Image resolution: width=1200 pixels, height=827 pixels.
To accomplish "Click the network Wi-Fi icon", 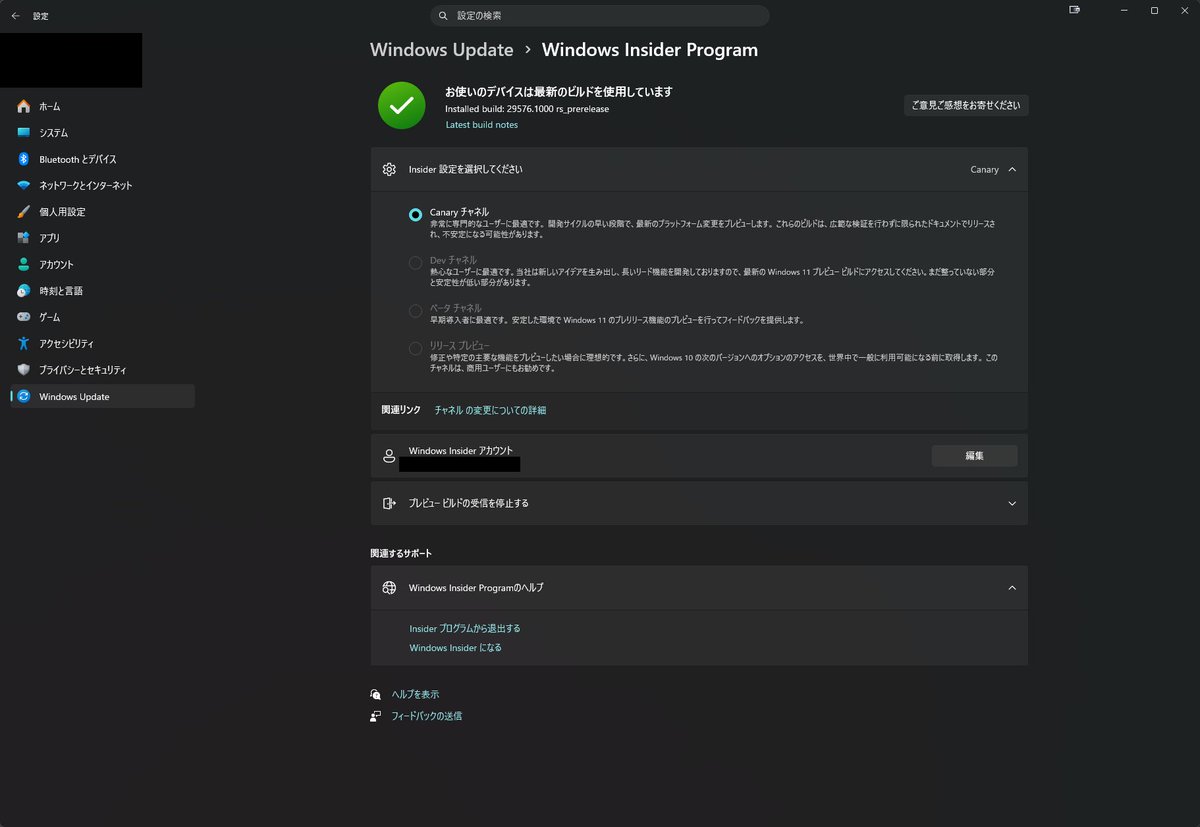I will point(24,185).
